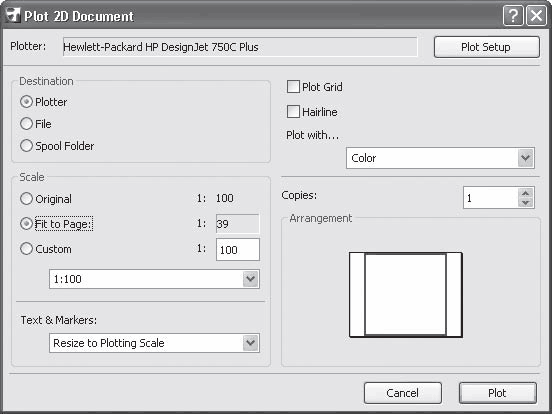Screen dimensions: 552x414
Task: Close the Plot 2D Document dialog
Action: [x=537, y=16]
